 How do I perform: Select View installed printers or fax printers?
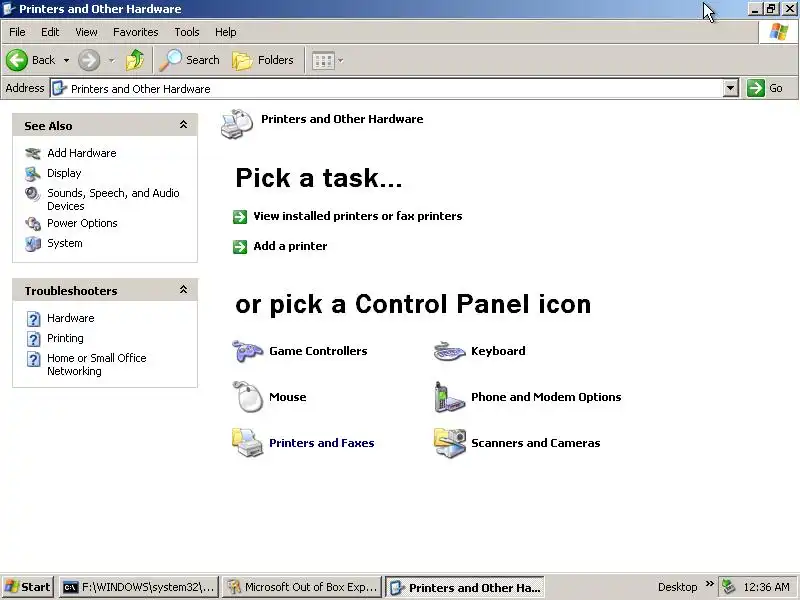[x=358, y=216]
